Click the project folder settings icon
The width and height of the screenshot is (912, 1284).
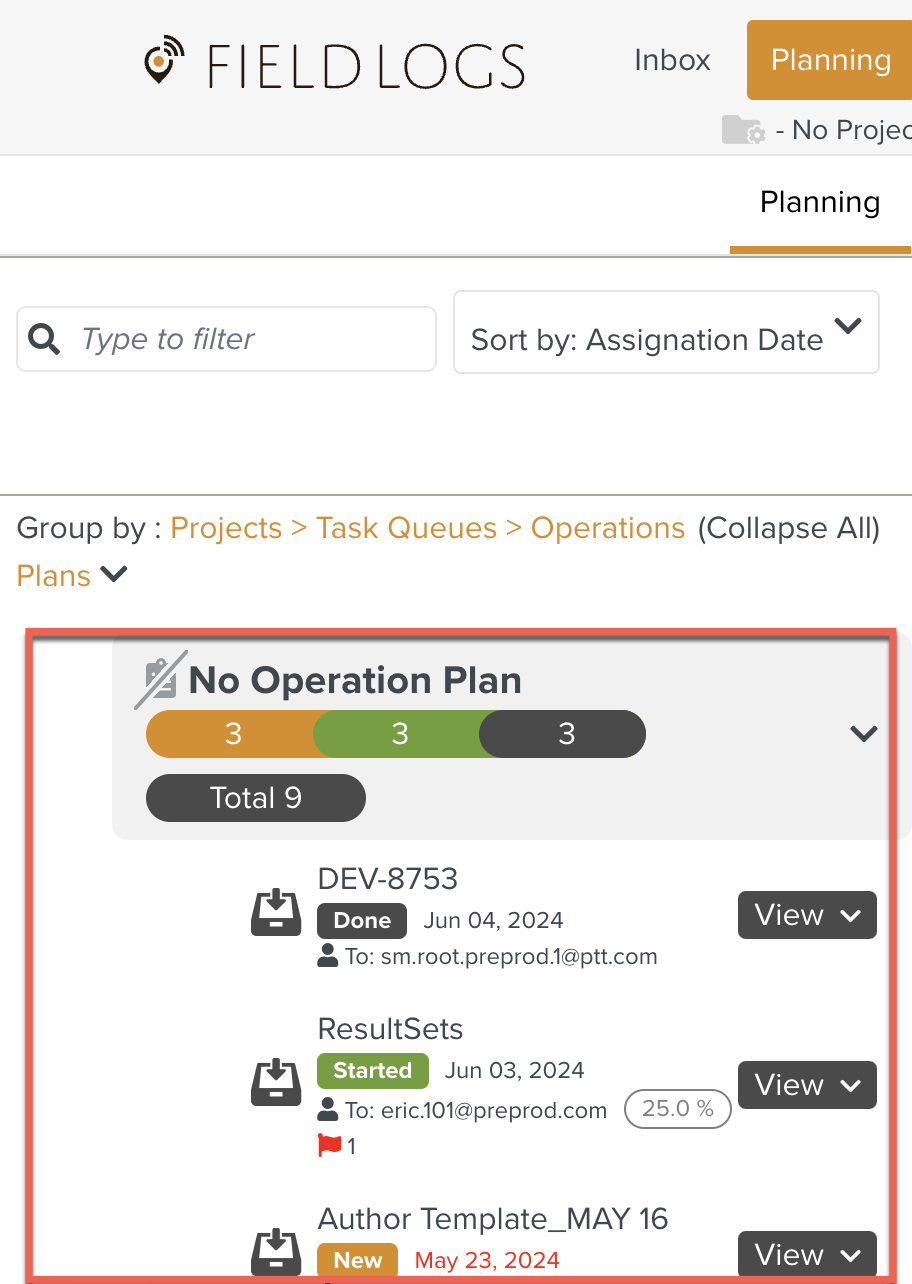743,130
